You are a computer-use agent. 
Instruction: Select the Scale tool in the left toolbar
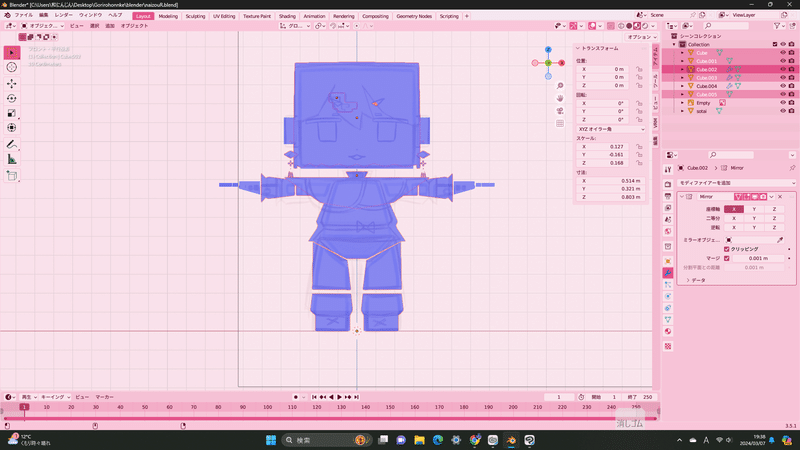[x=12, y=113]
